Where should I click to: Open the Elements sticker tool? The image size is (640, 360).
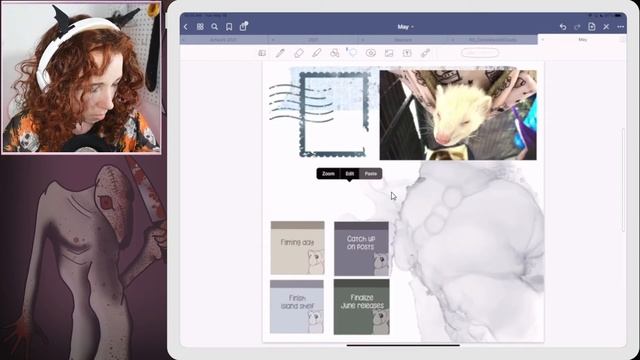371,53
